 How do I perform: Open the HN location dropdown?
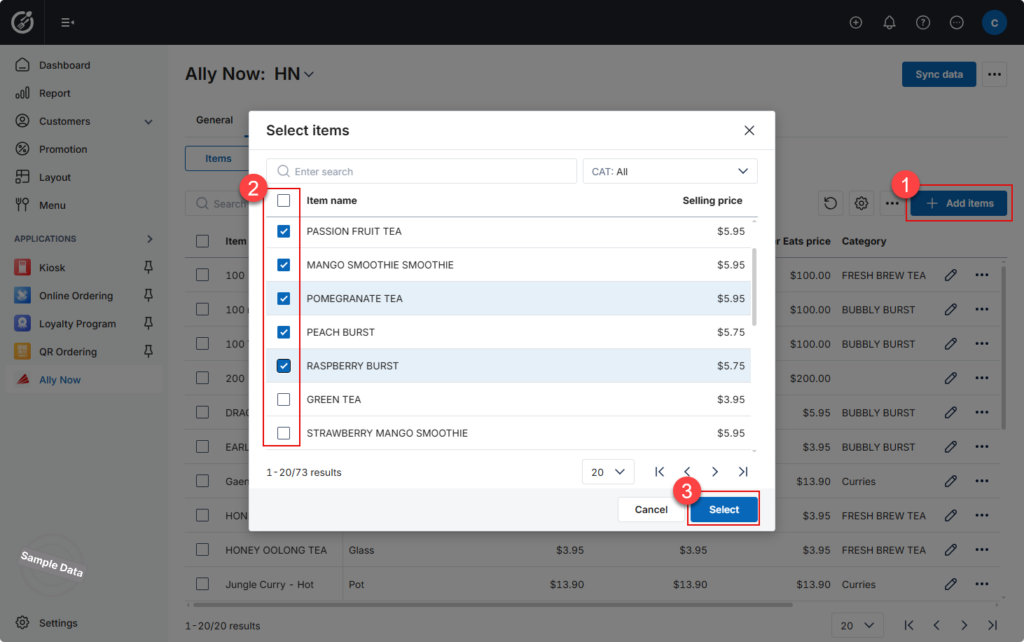pos(294,74)
